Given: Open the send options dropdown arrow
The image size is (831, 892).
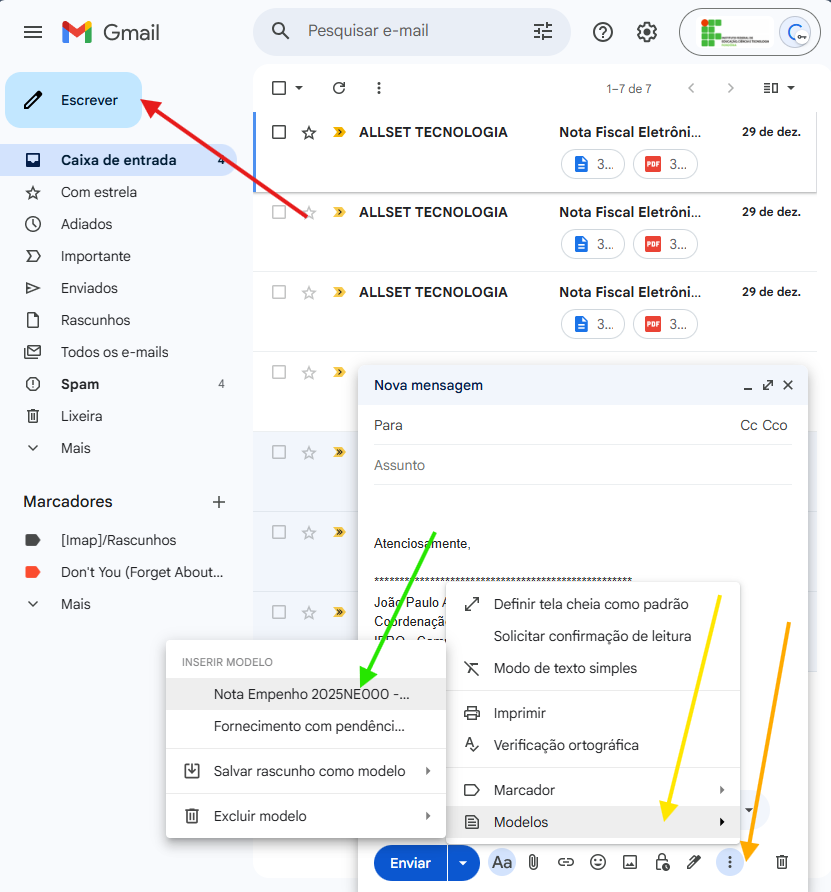Looking at the screenshot, I should click(x=463, y=862).
